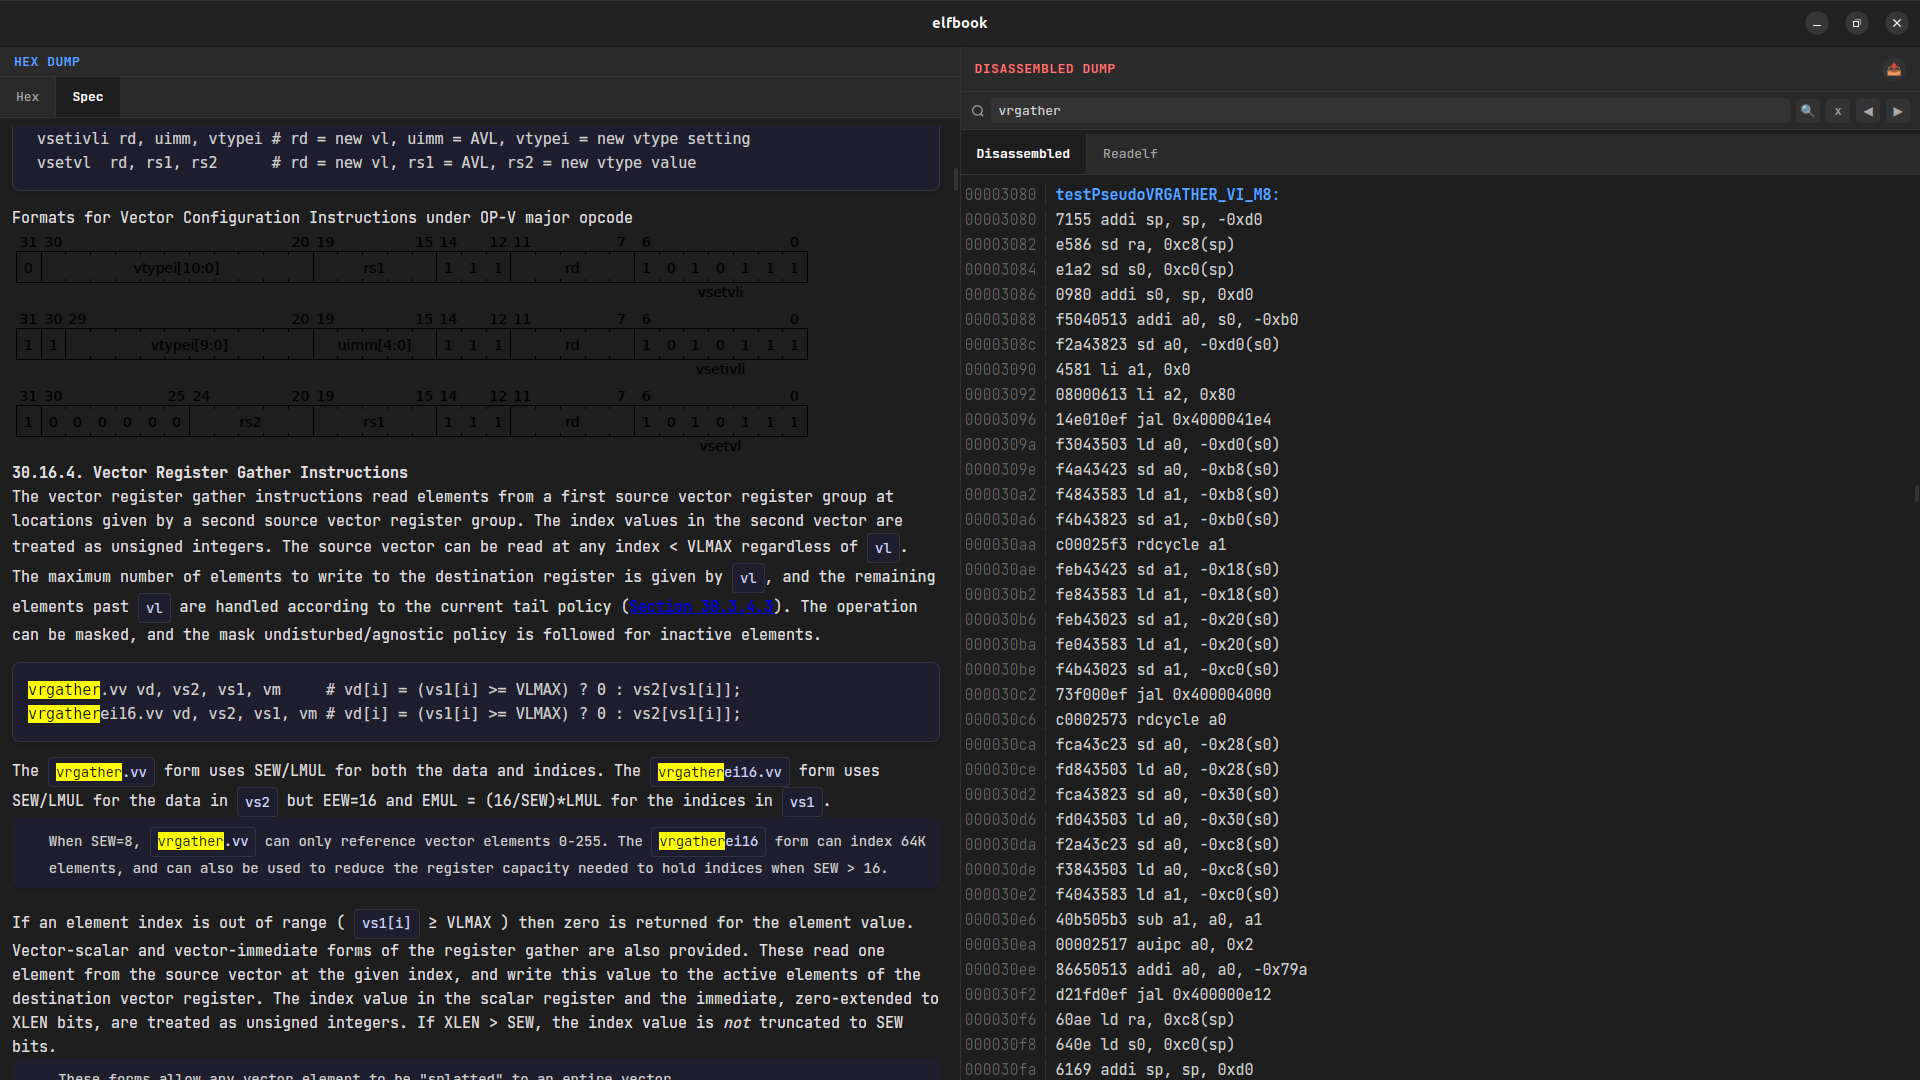Image resolution: width=1920 pixels, height=1080 pixels.
Task: Click 'c0002573 rdcycle a0' line
Action: 1141,720
